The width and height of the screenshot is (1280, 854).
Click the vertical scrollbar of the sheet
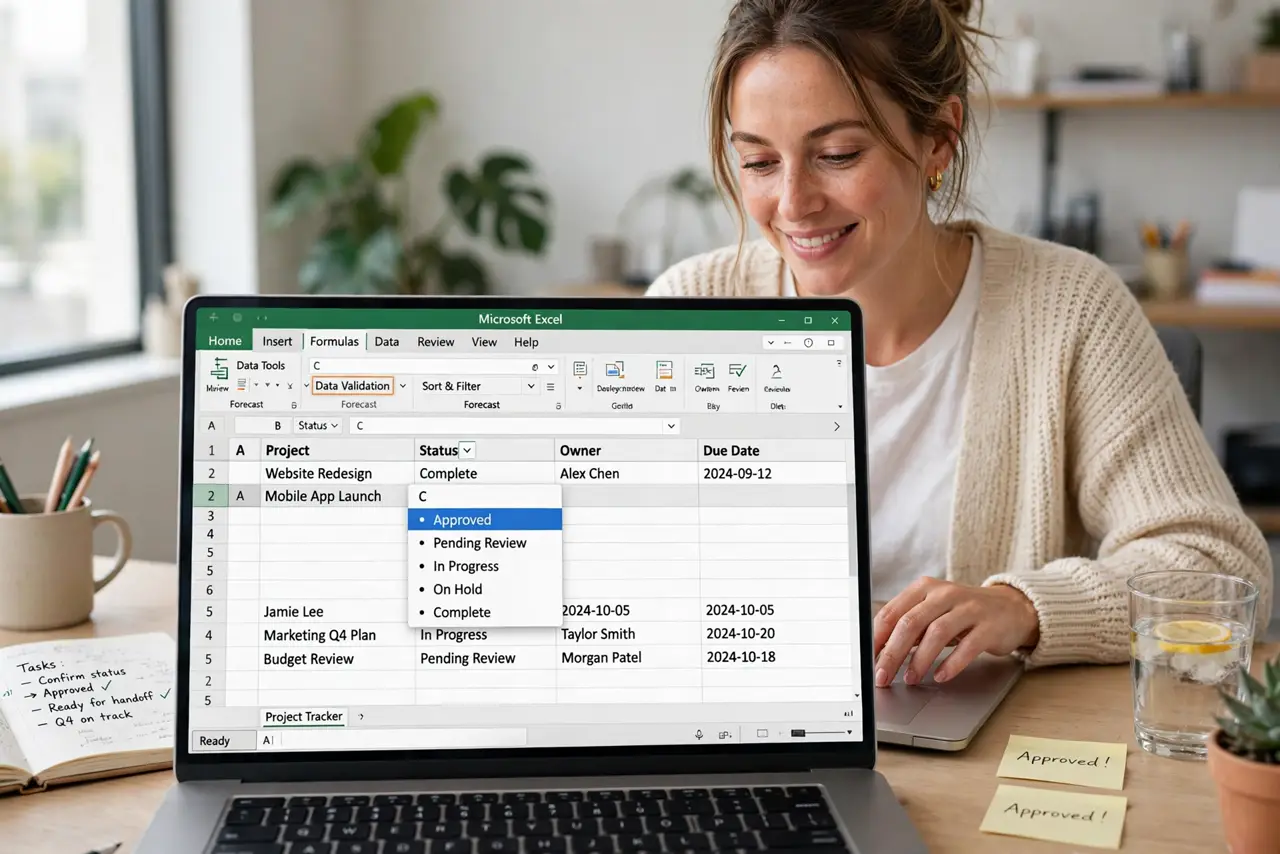coord(852,530)
